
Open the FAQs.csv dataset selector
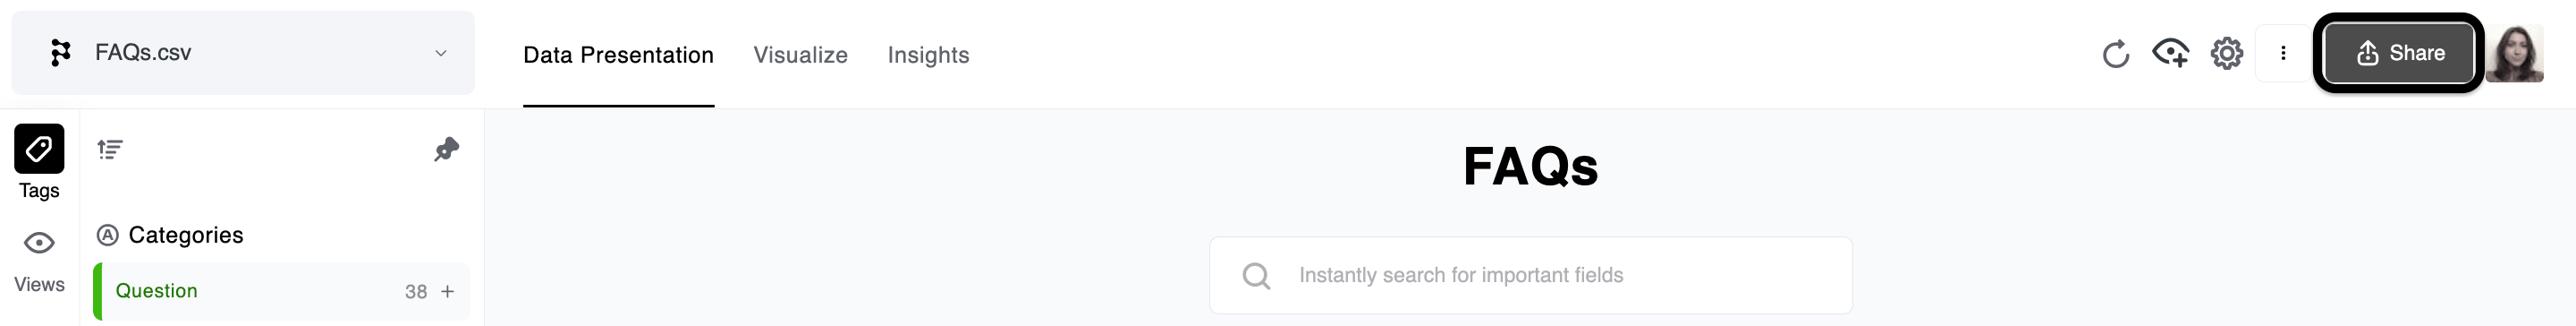(243, 53)
